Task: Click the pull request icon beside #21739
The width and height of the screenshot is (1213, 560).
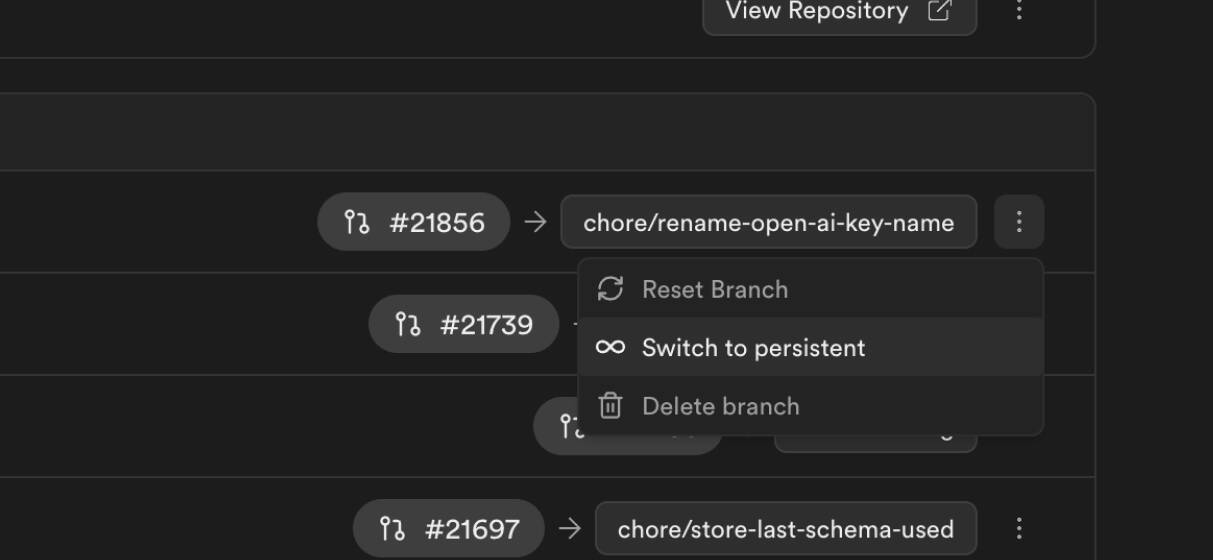Action: coord(407,325)
